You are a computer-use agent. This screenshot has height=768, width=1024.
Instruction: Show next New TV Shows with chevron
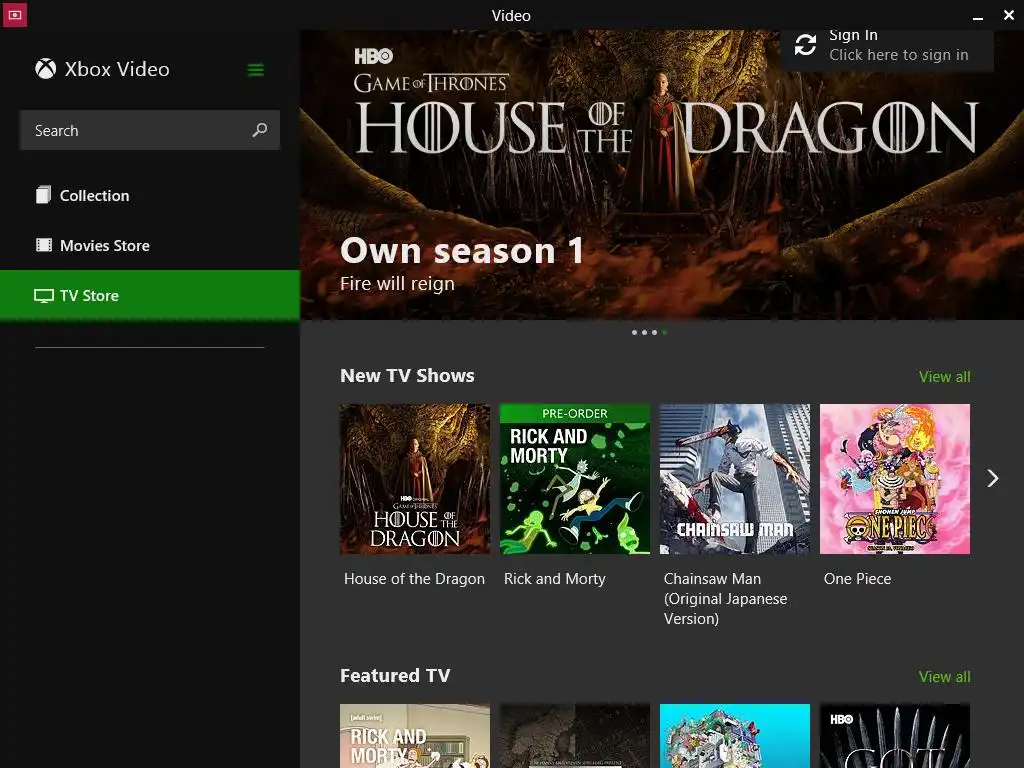(x=993, y=479)
